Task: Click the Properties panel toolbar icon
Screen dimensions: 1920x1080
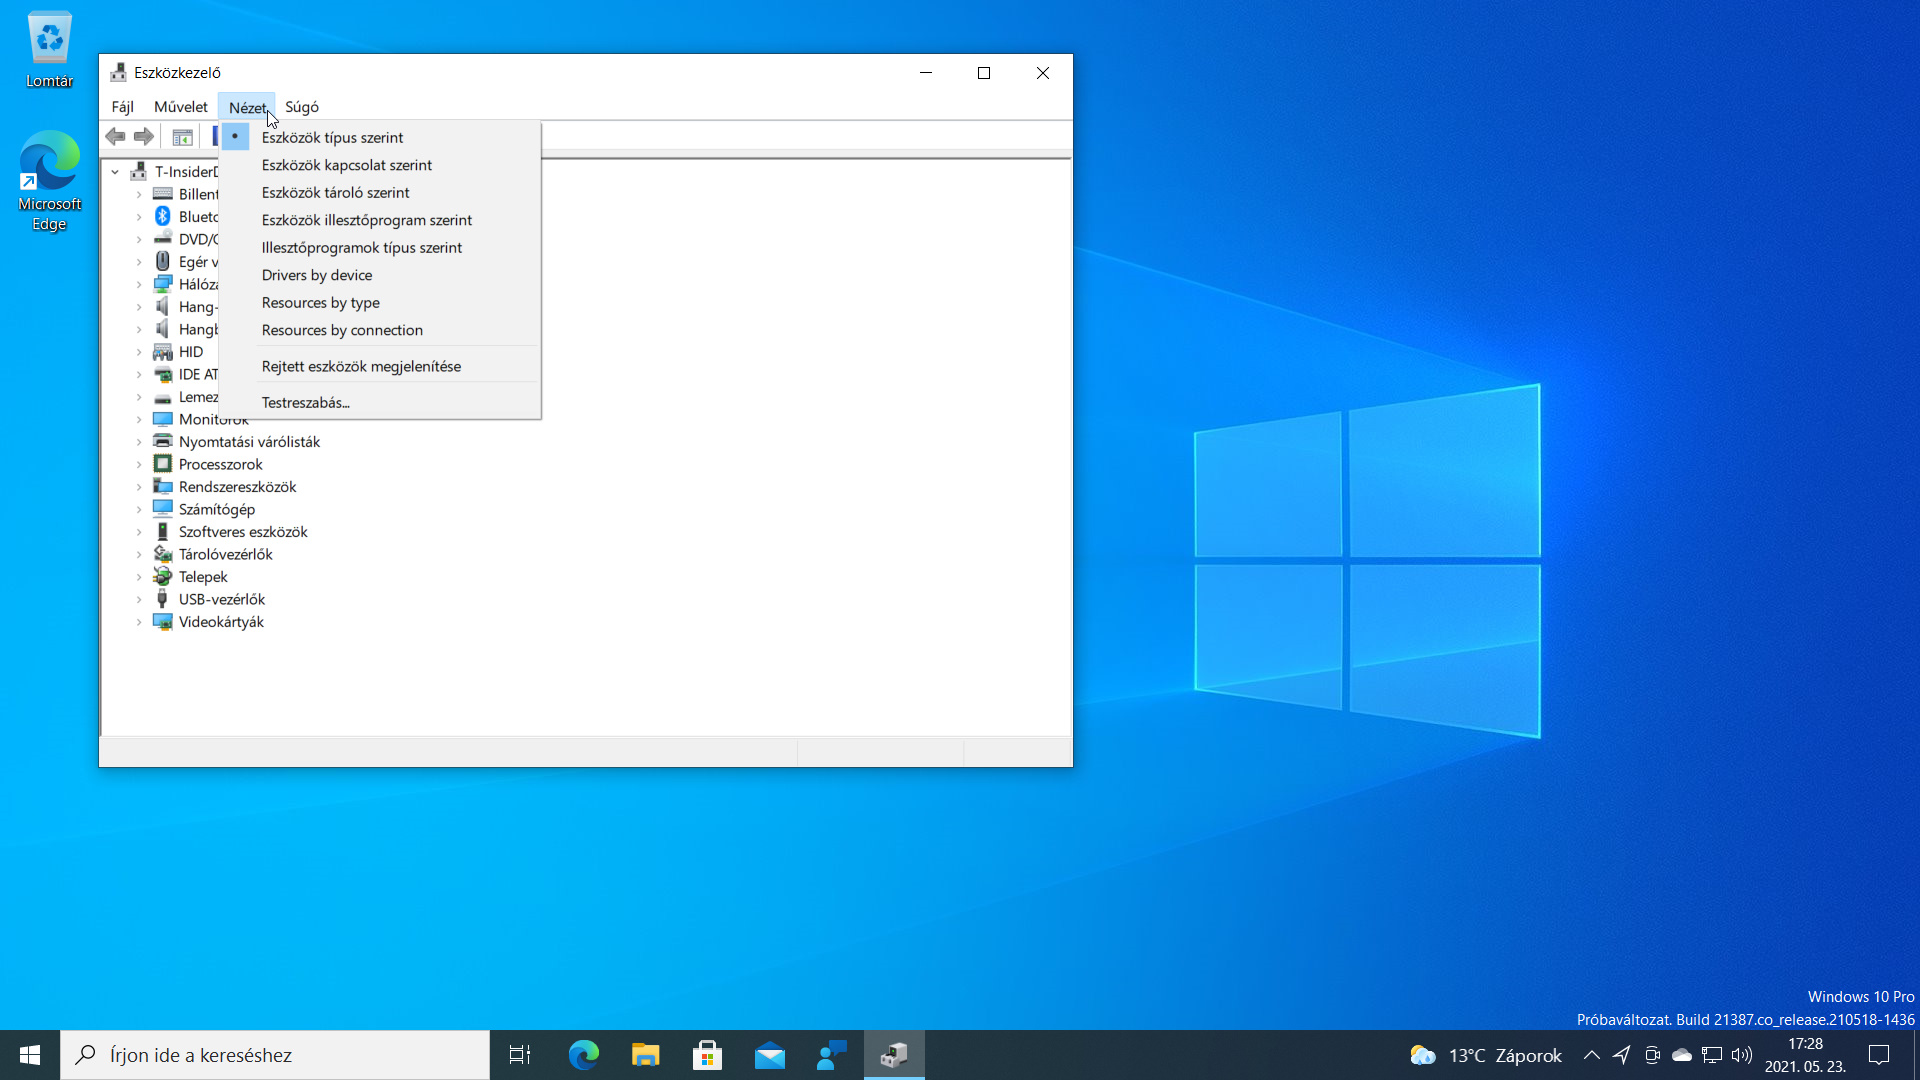Action: tap(182, 136)
